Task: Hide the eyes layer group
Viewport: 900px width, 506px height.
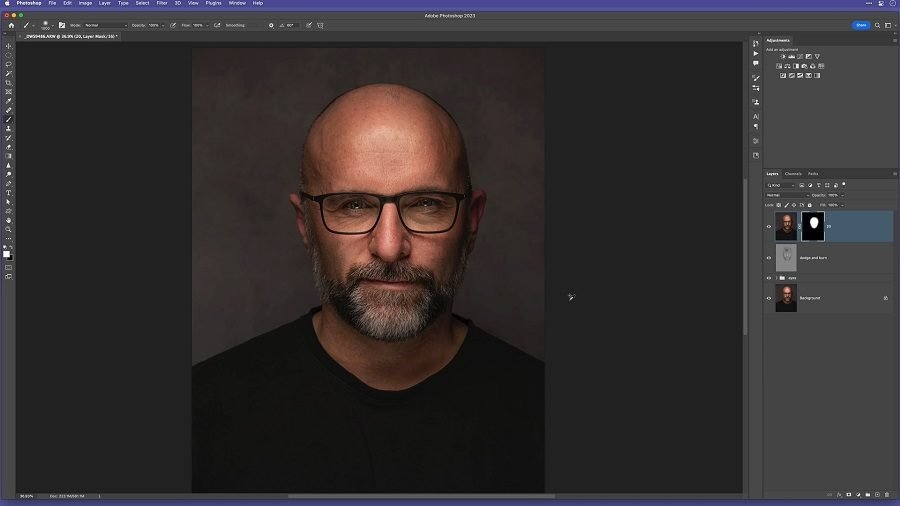Action: coord(769,278)
